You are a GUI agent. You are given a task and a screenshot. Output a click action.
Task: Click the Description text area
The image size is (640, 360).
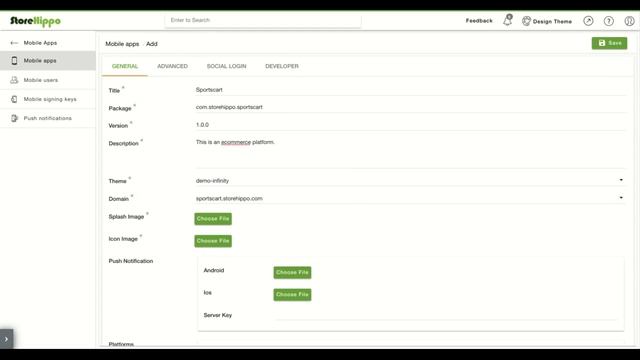pos(410,153)
